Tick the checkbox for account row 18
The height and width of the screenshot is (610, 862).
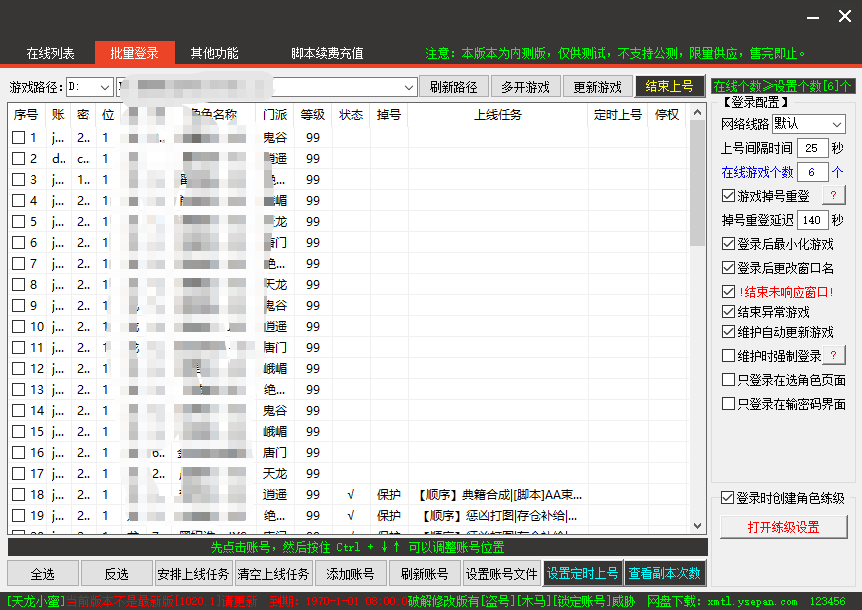(19, 495)
